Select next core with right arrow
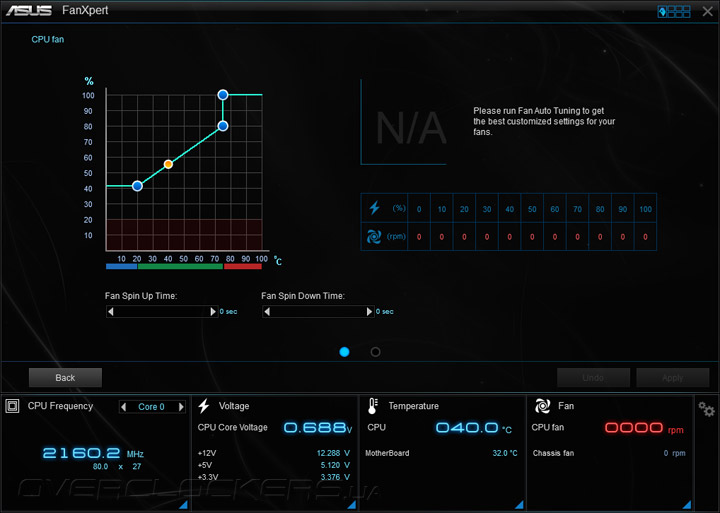Image resolution: width=720 pixels, height=513 pixels. [181, 406]
